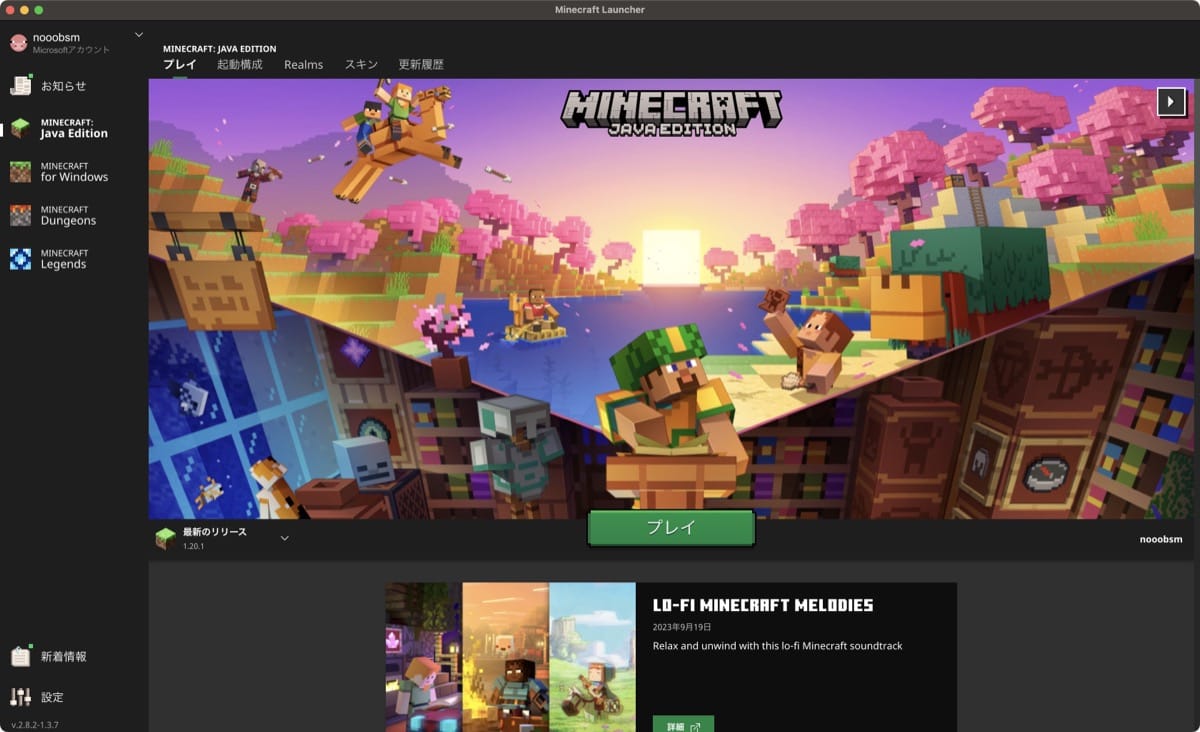
Task: Expand the 最新のリリース version chevron
Action: (x=284, y=538)
